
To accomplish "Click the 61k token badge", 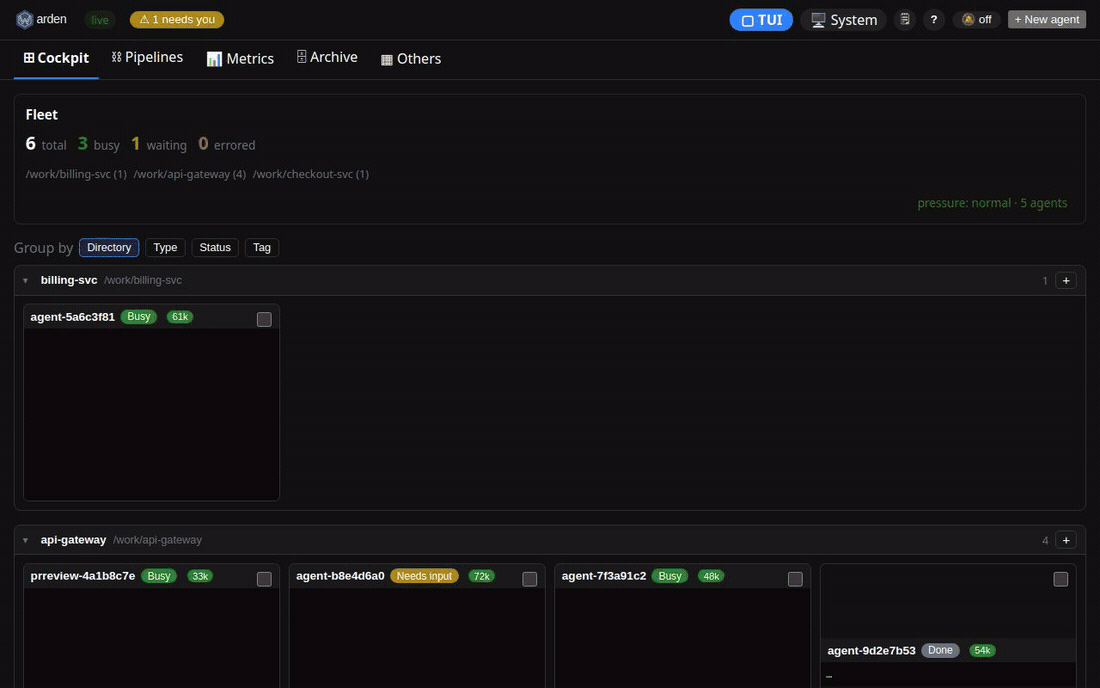I will click(180, 317).
